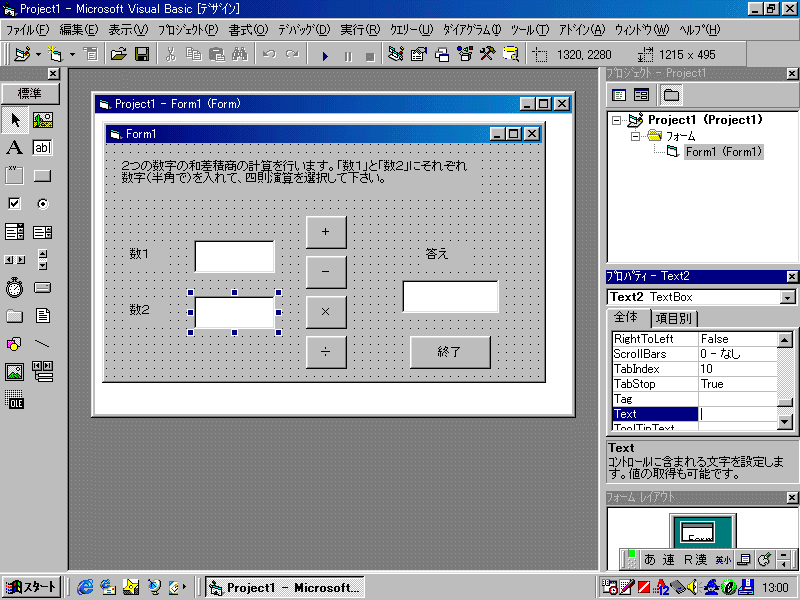Viewport: 800px width, 600px height.
Task: Choose the Image control tool
Action: [15, 372]
